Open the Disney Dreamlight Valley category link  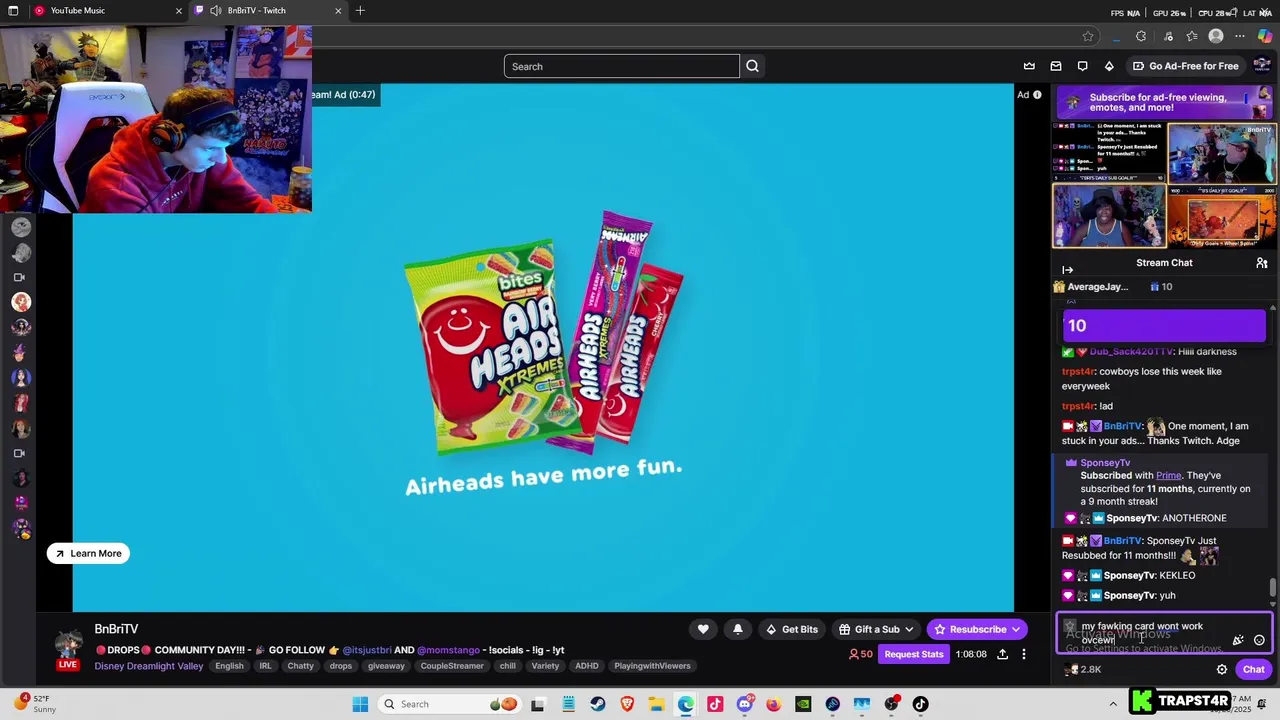pos(148,666)
